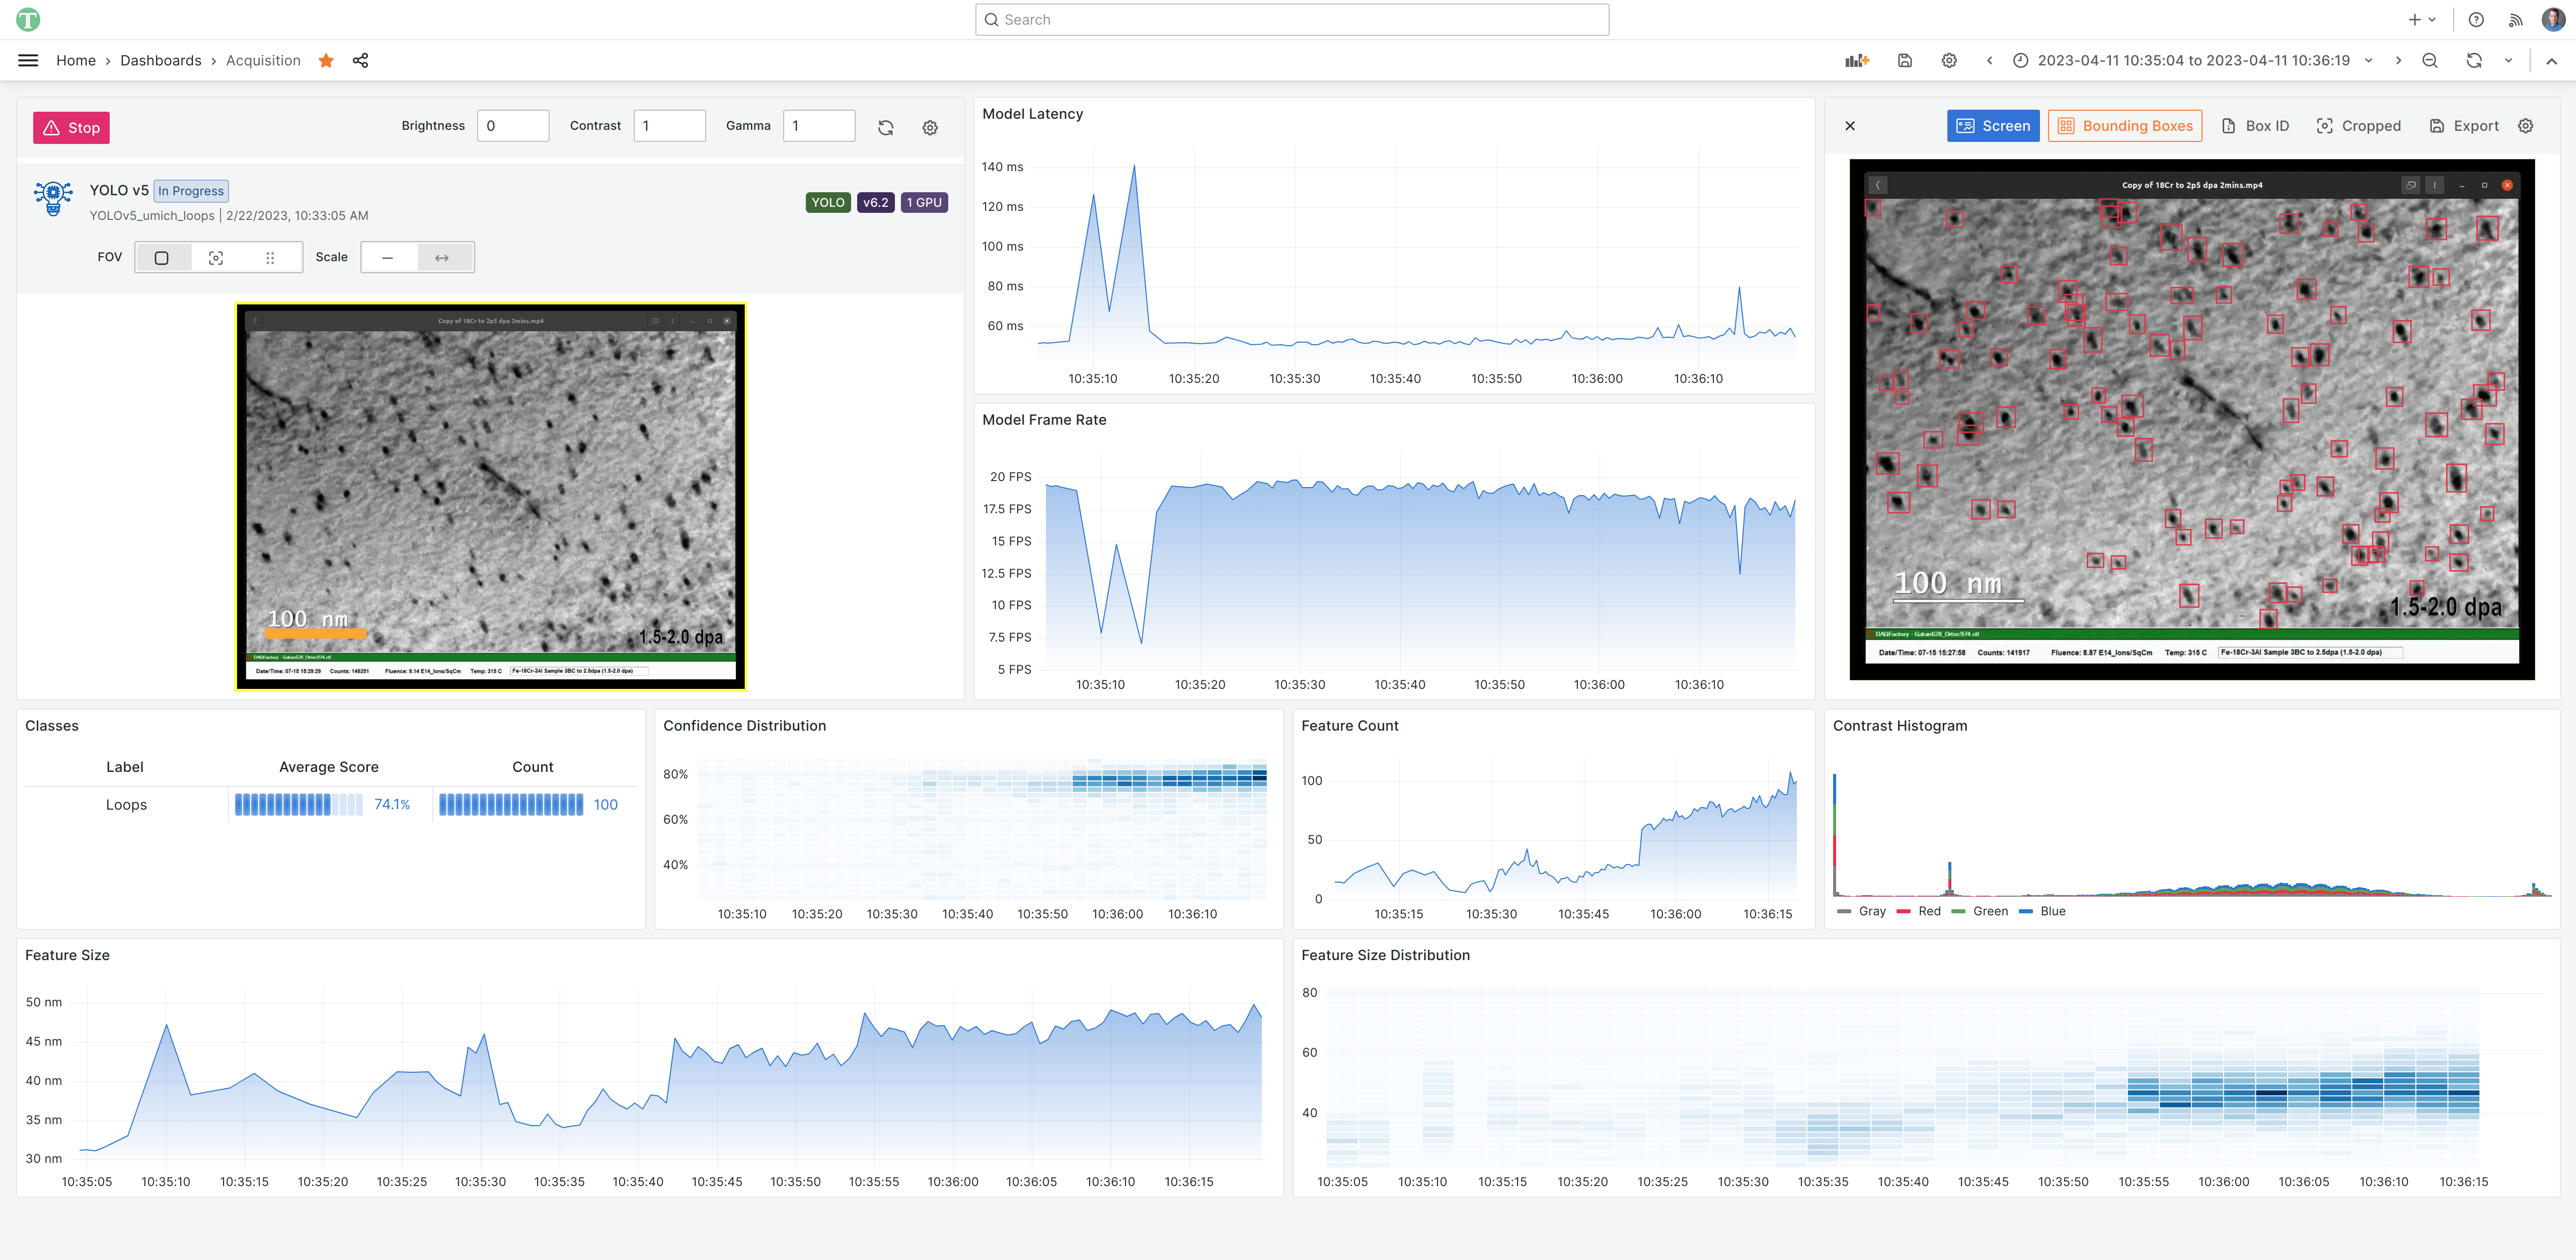Open the news feed RSS icon
2576x1260 pixels.
[x=2515, y=20]
